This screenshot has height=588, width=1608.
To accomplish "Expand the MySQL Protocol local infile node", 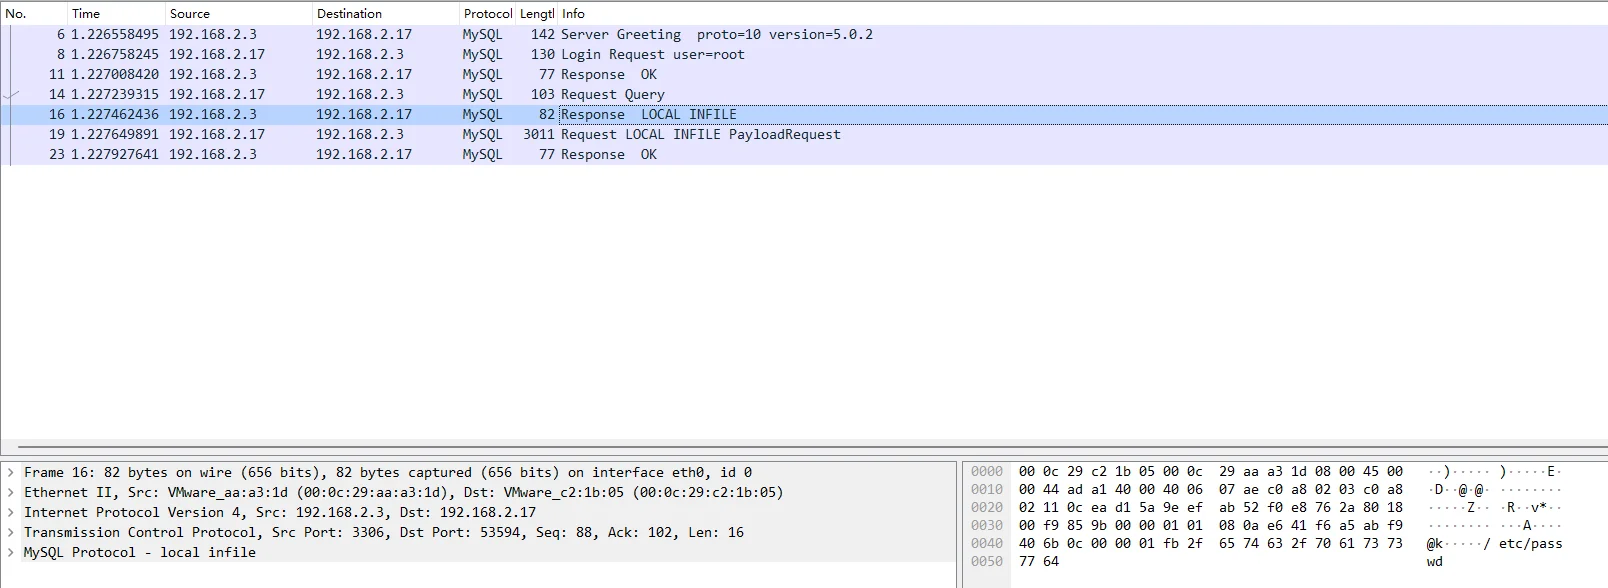I will pos(10,553).
